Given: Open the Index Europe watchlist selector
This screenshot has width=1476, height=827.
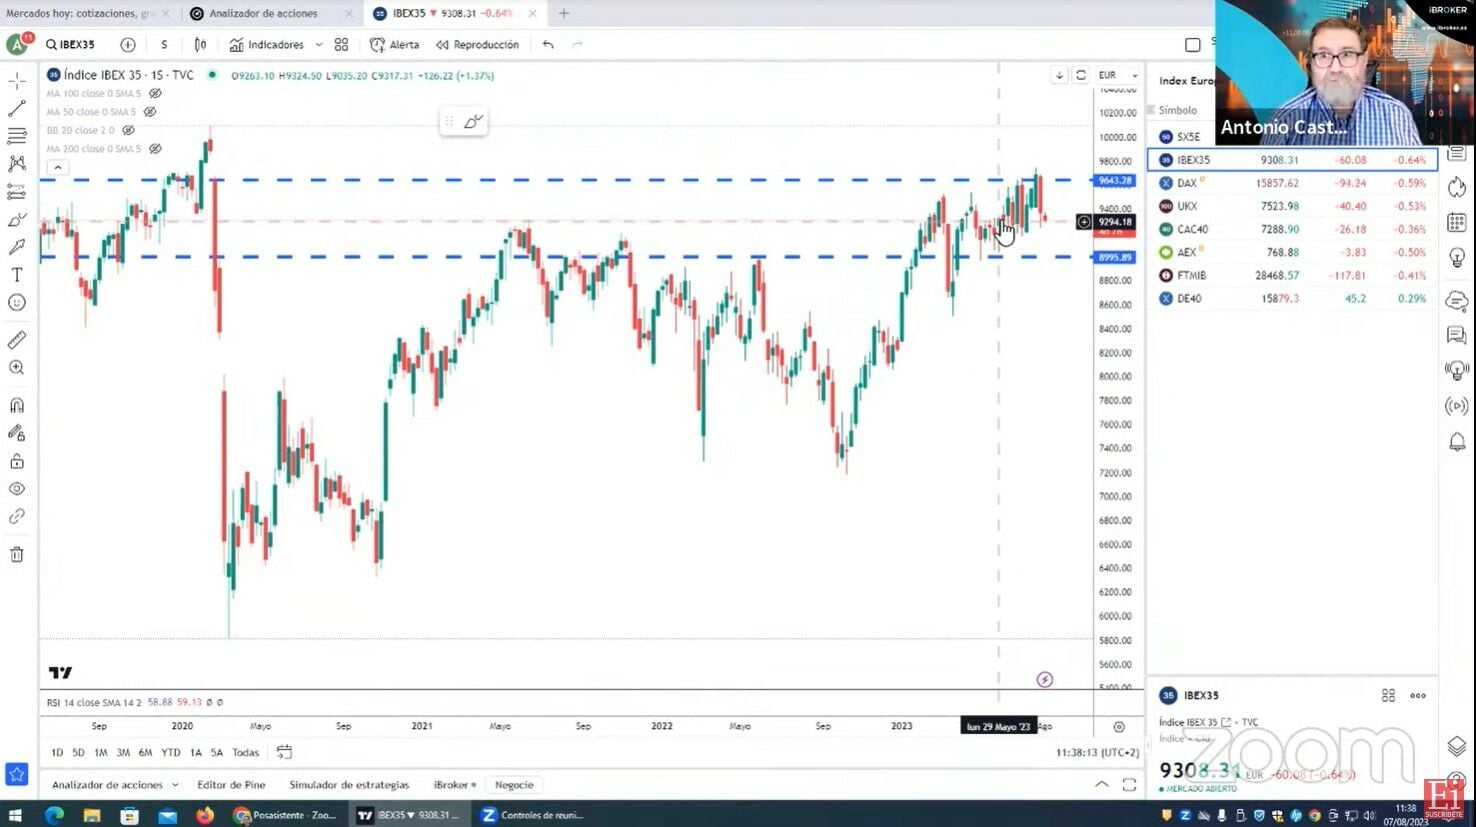Looking at the screenshot, I should 1187,81.
